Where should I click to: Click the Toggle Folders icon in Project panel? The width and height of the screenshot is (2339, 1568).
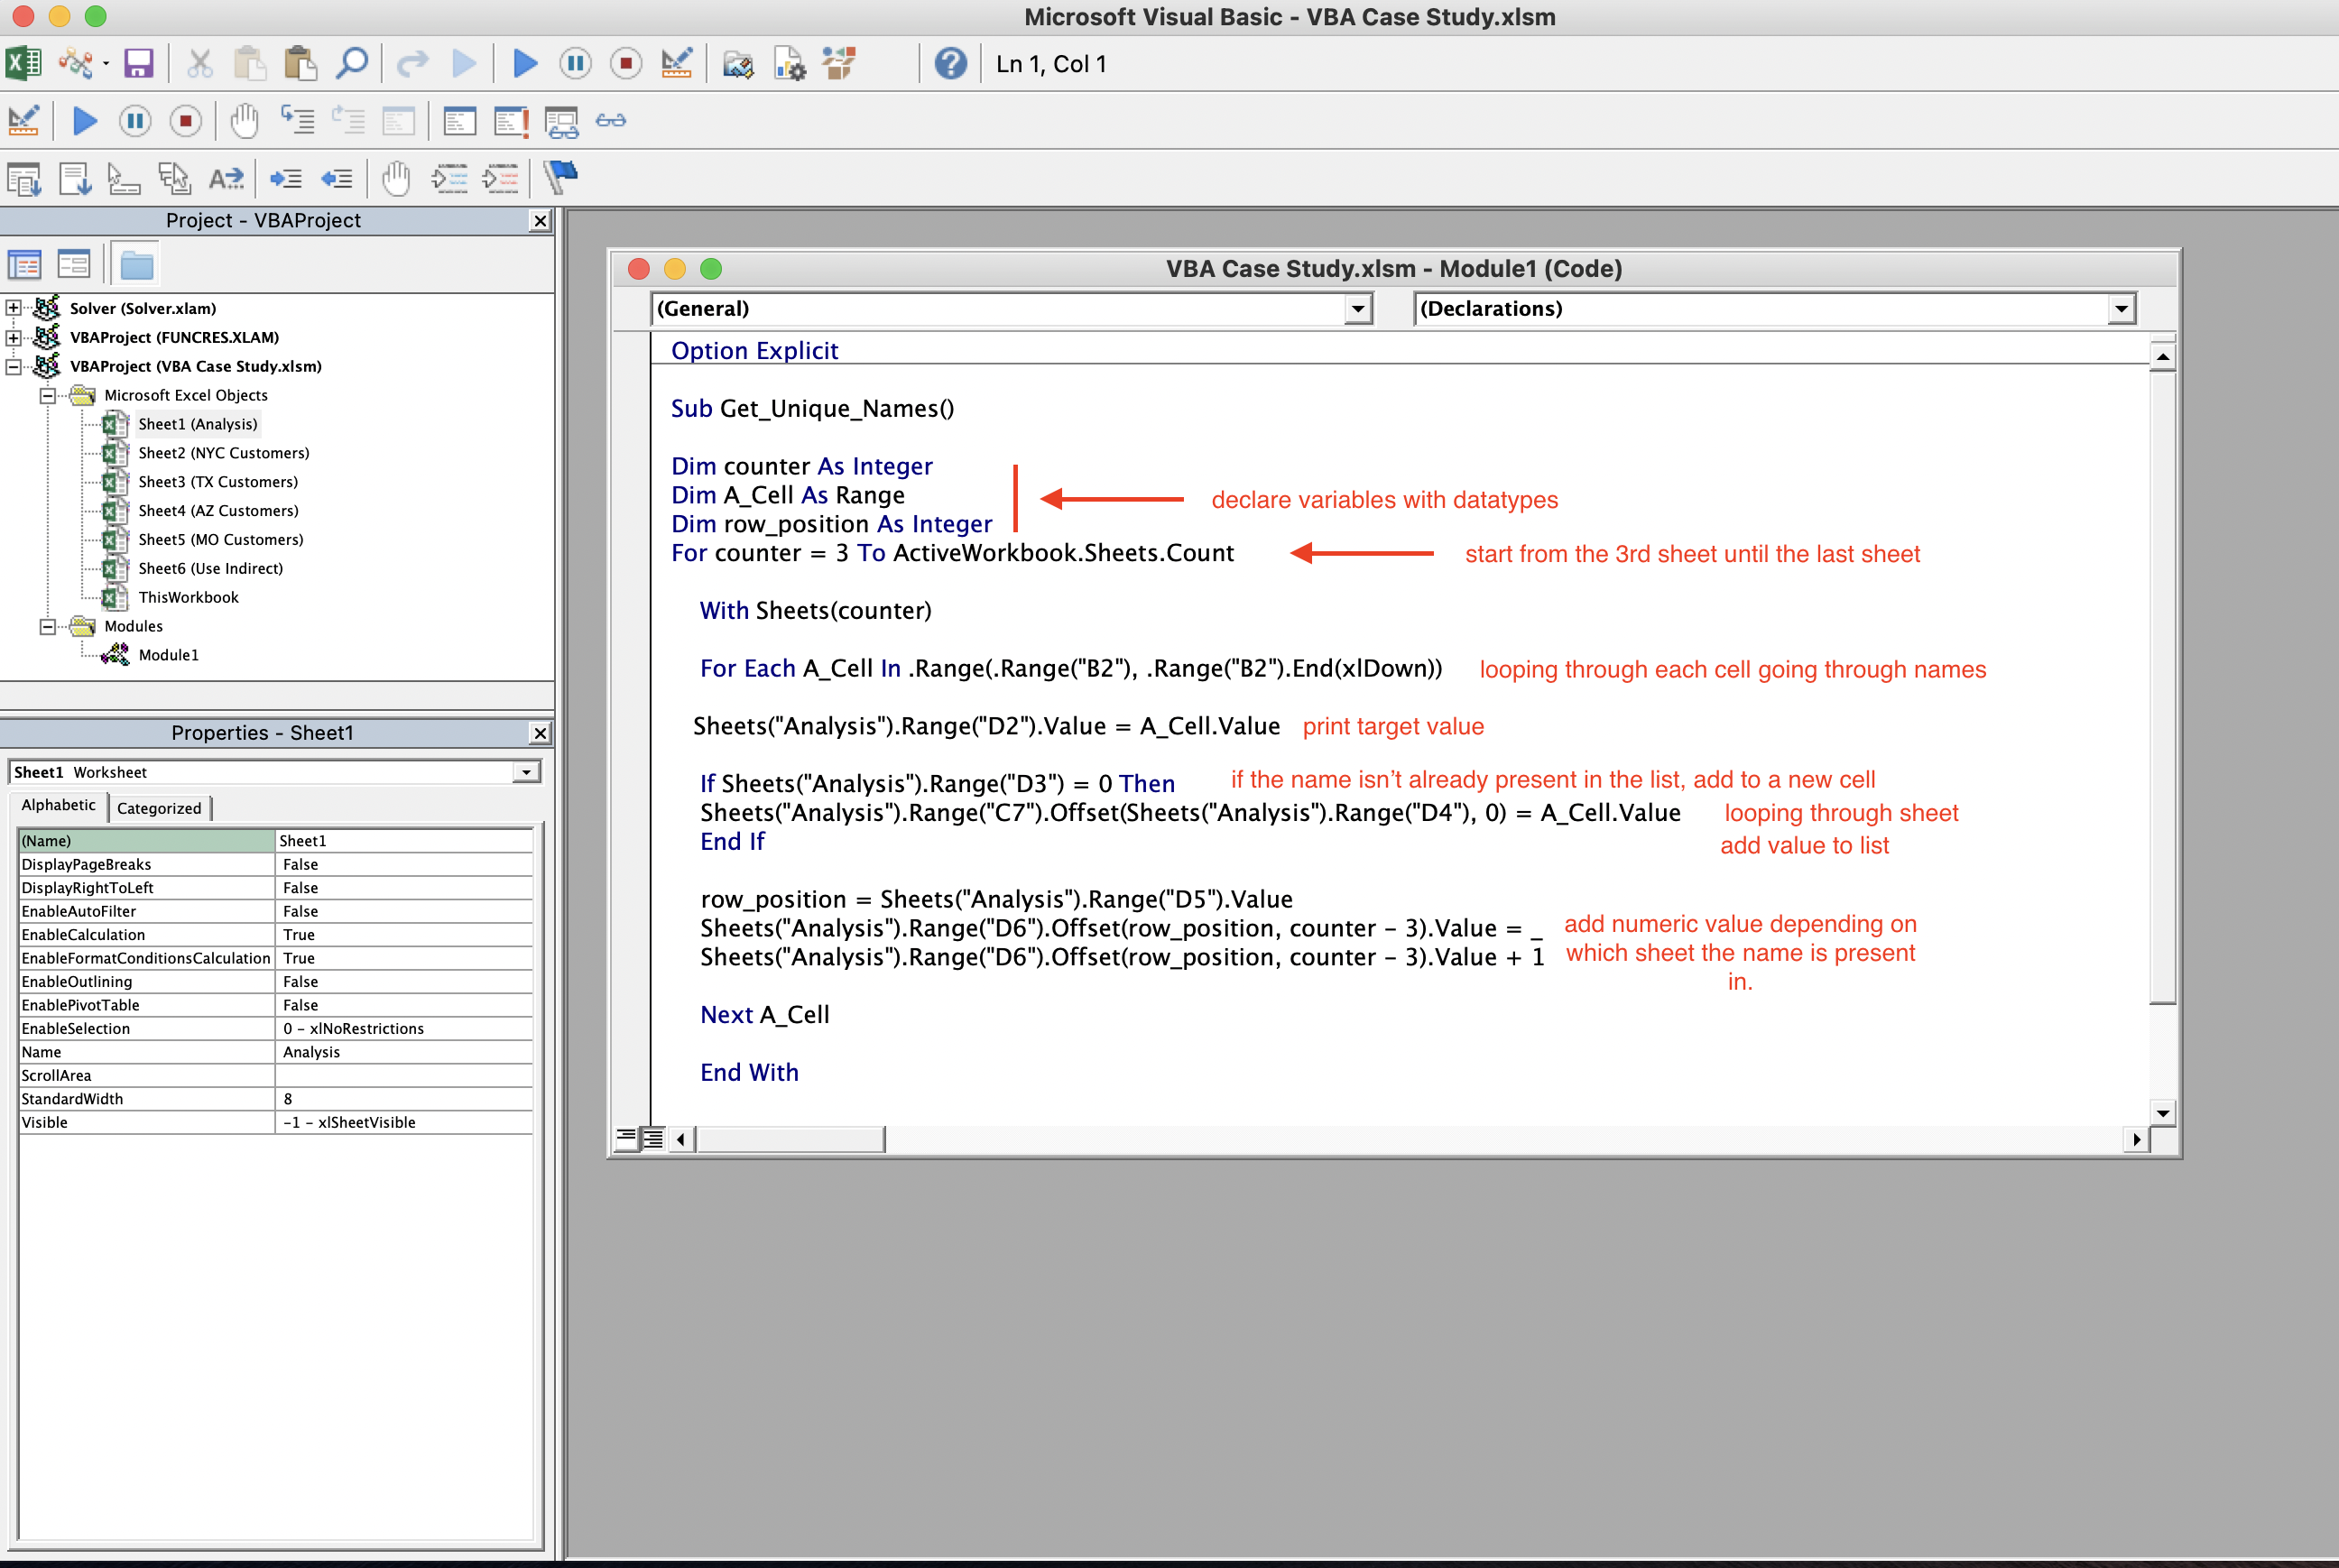(137, 265)
